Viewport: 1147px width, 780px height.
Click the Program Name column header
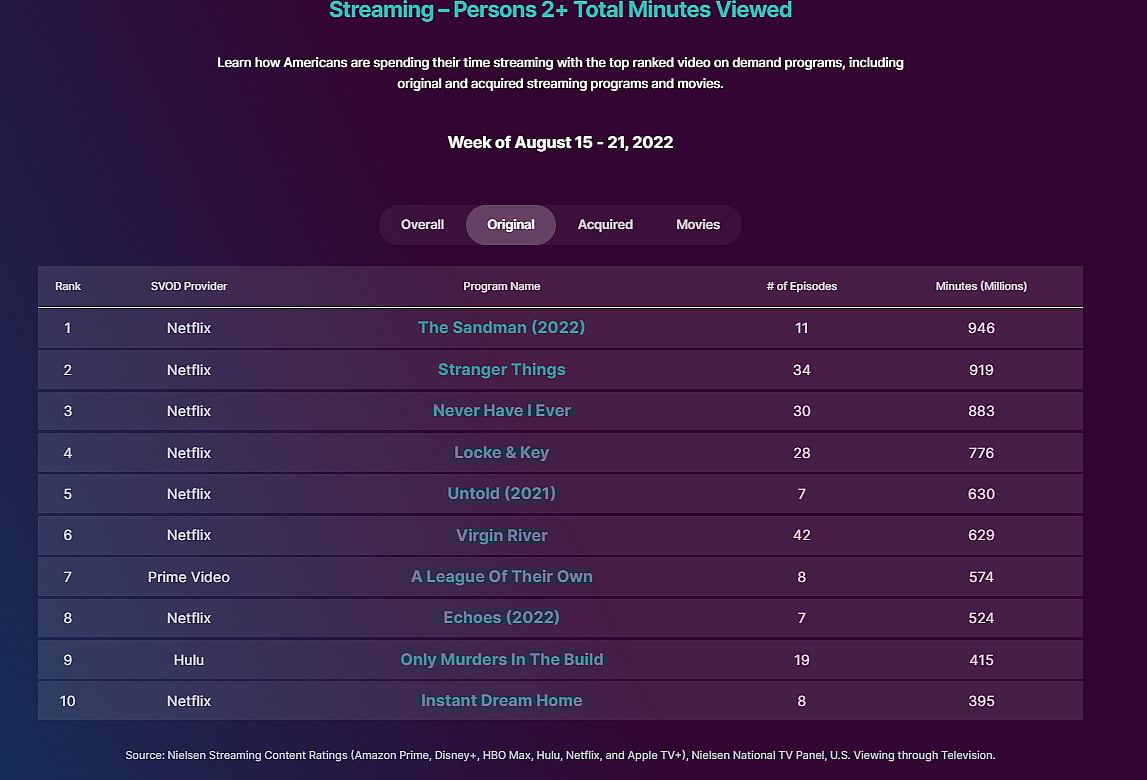coord(501,286)
